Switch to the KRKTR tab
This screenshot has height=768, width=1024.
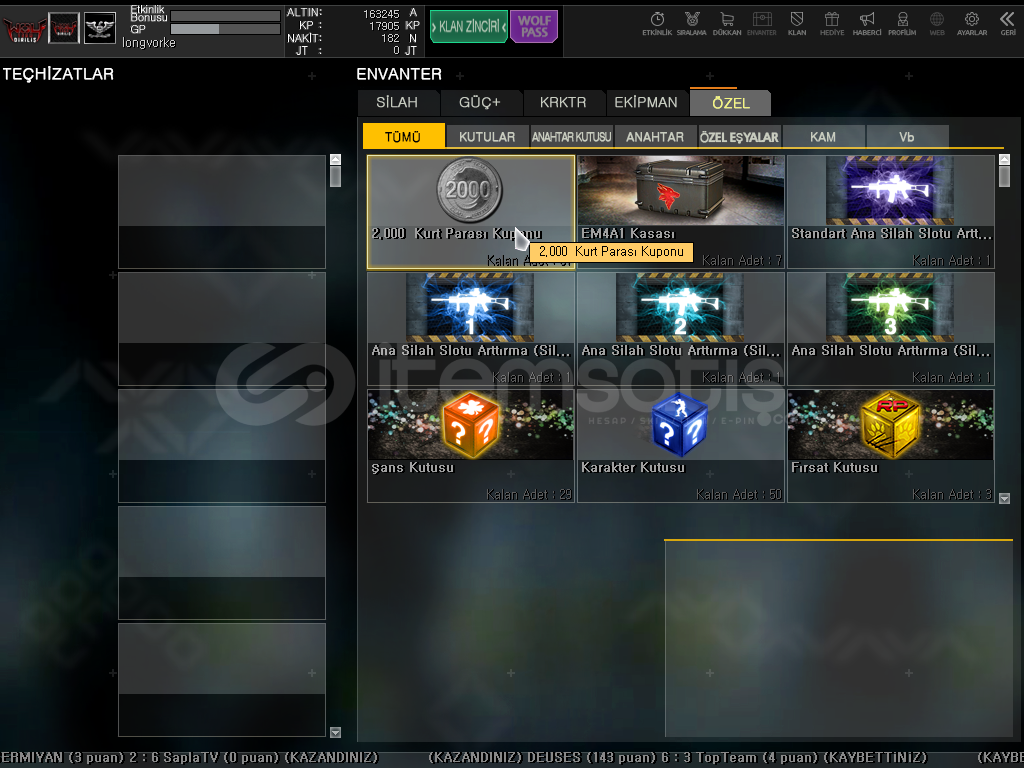[563, 103]
